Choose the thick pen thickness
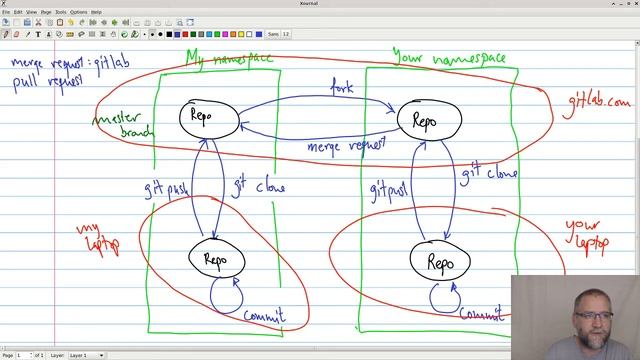The height and width of the screenshot is (360, 640). 160,34
